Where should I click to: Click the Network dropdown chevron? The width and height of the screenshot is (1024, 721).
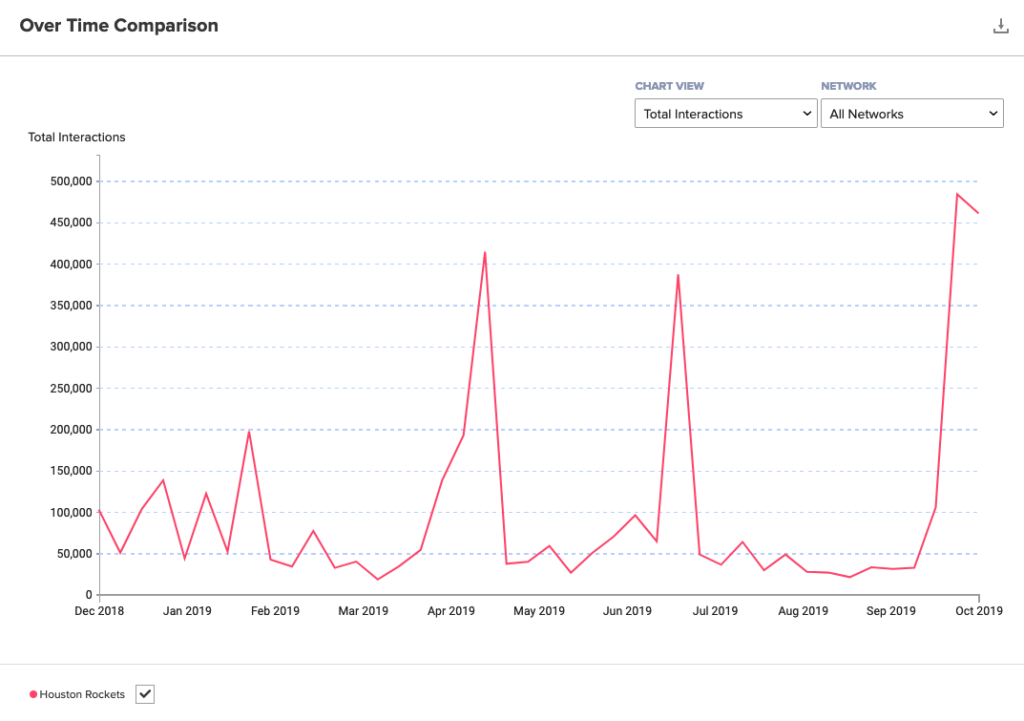pos(992,113)
